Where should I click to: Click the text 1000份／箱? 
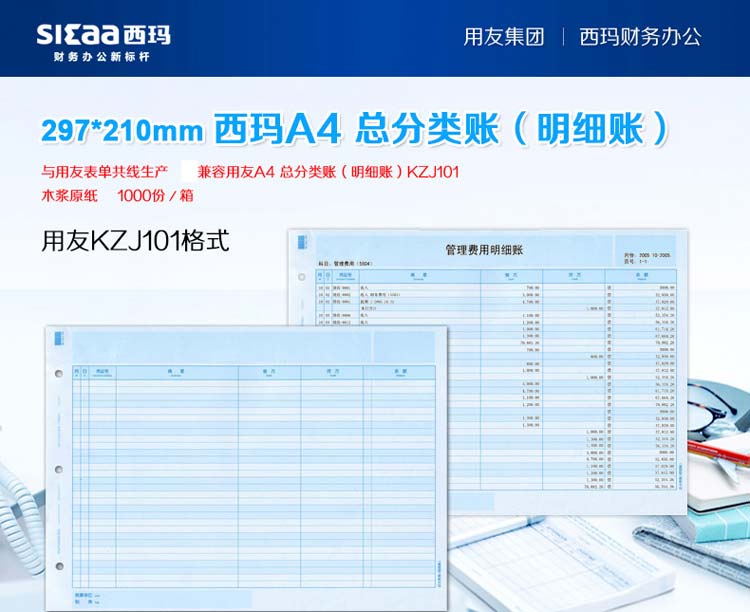pyautogui.click(x=155, y=195)
